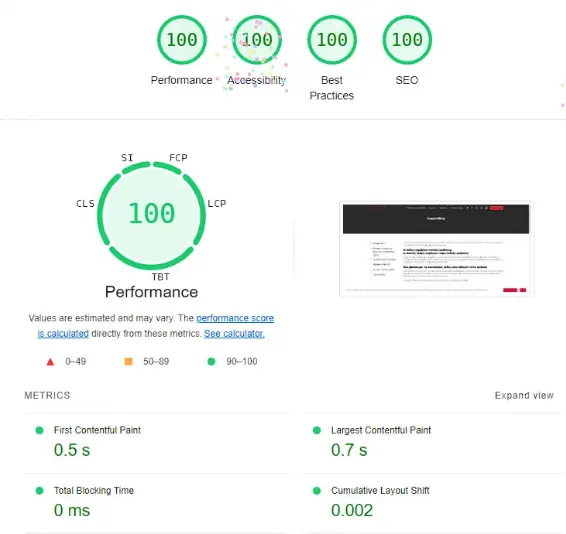Screen dimensions: 566x534
Task: Click Total Blocking Time metric label
Action: click(x=94, y=490)
